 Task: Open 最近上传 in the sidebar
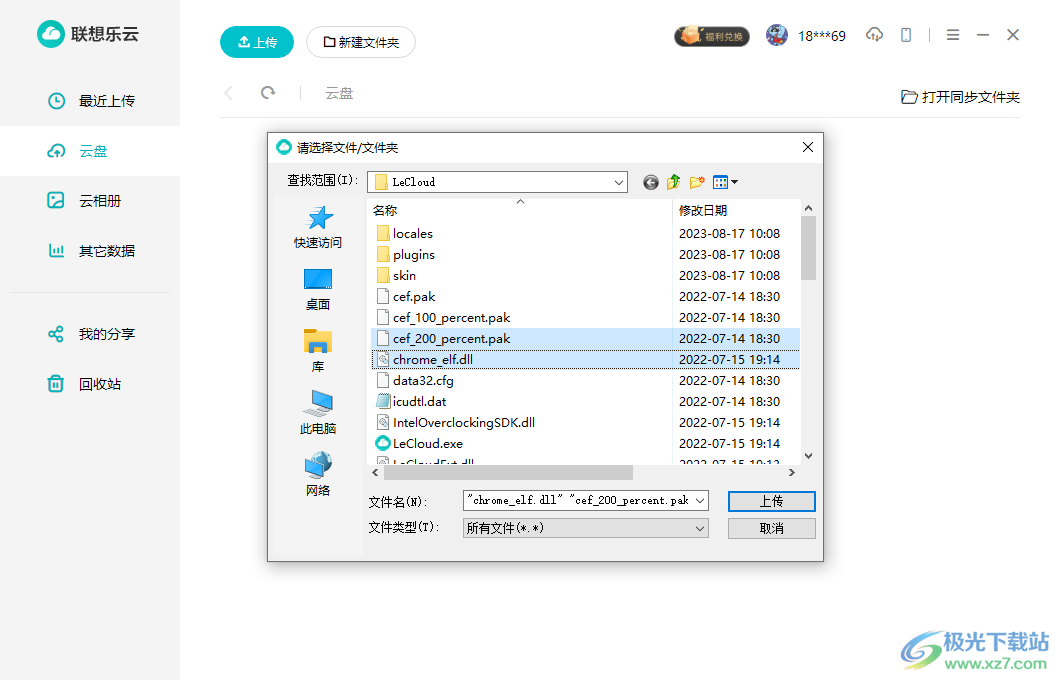click(x=90, y=101)
